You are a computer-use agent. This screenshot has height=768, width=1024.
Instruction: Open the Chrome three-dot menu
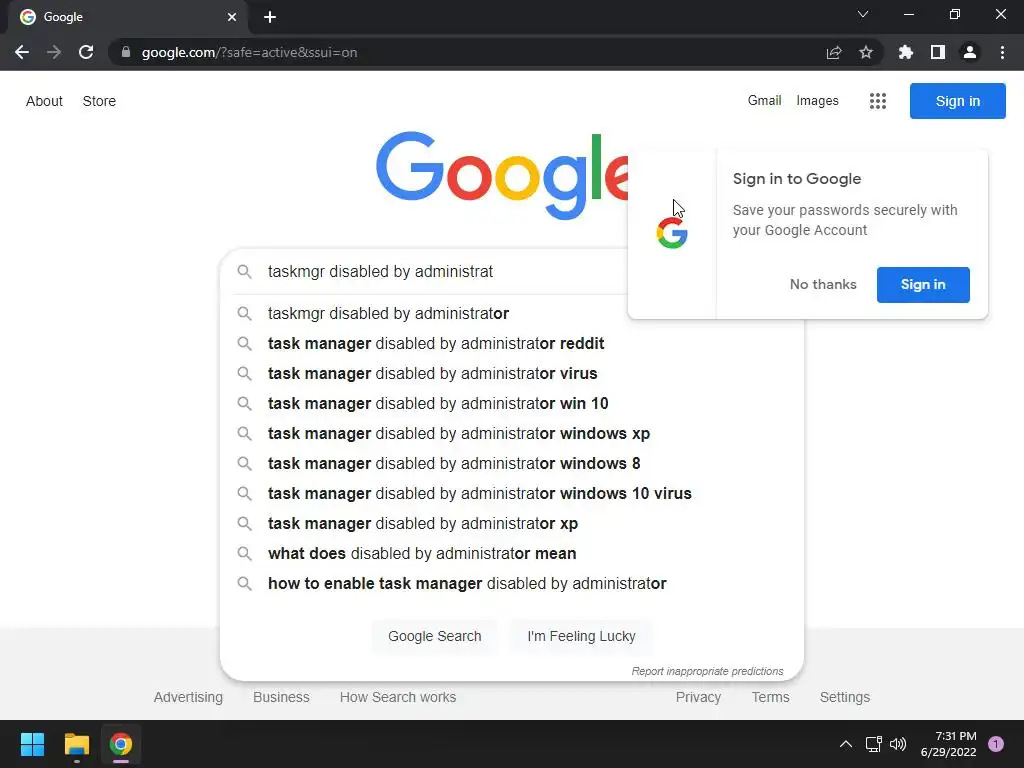point(1002,52)
